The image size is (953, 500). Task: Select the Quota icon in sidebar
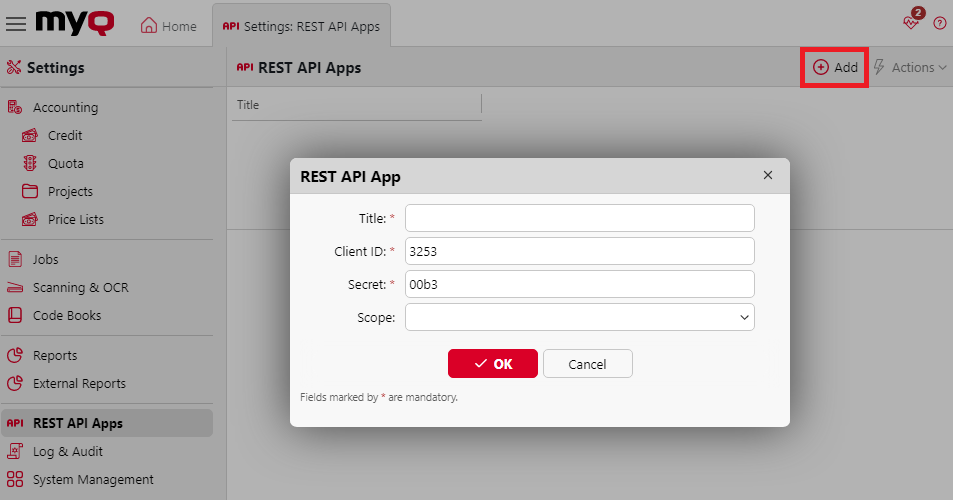(29, 163)
